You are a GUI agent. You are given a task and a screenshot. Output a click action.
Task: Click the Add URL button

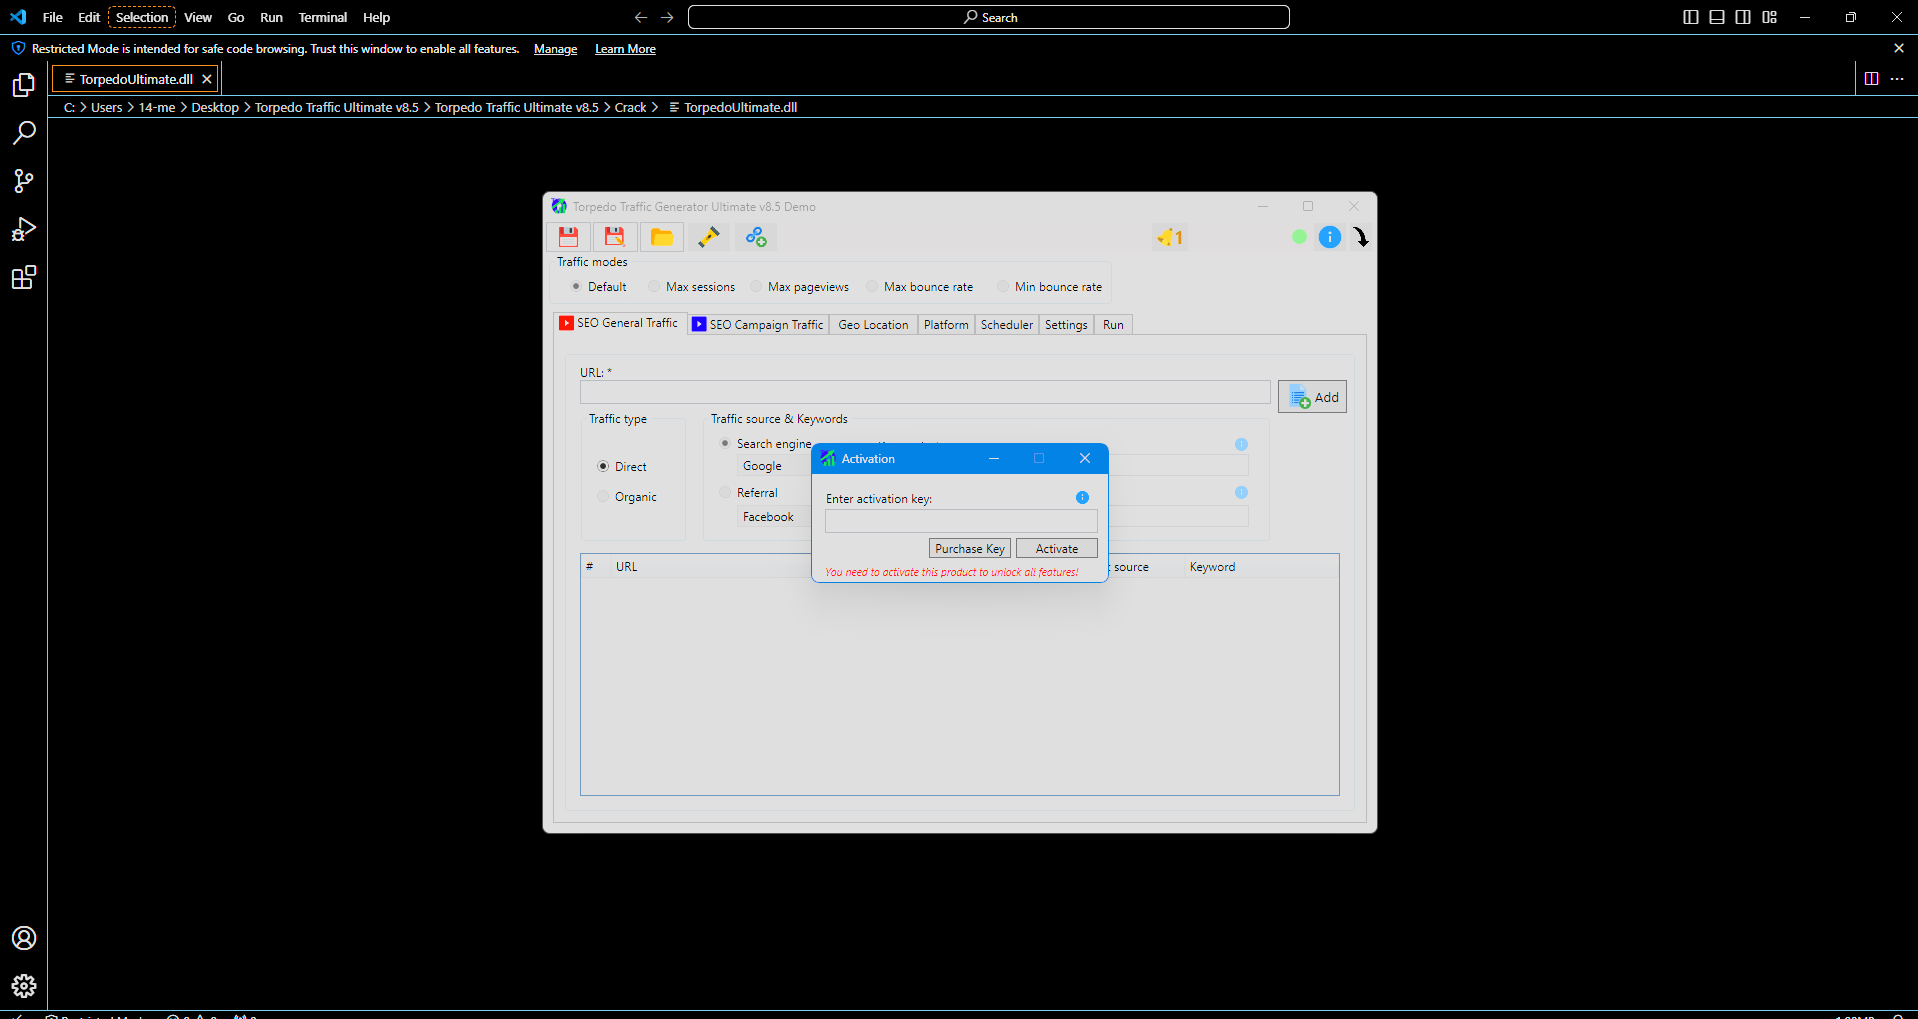pos(1312,397)
